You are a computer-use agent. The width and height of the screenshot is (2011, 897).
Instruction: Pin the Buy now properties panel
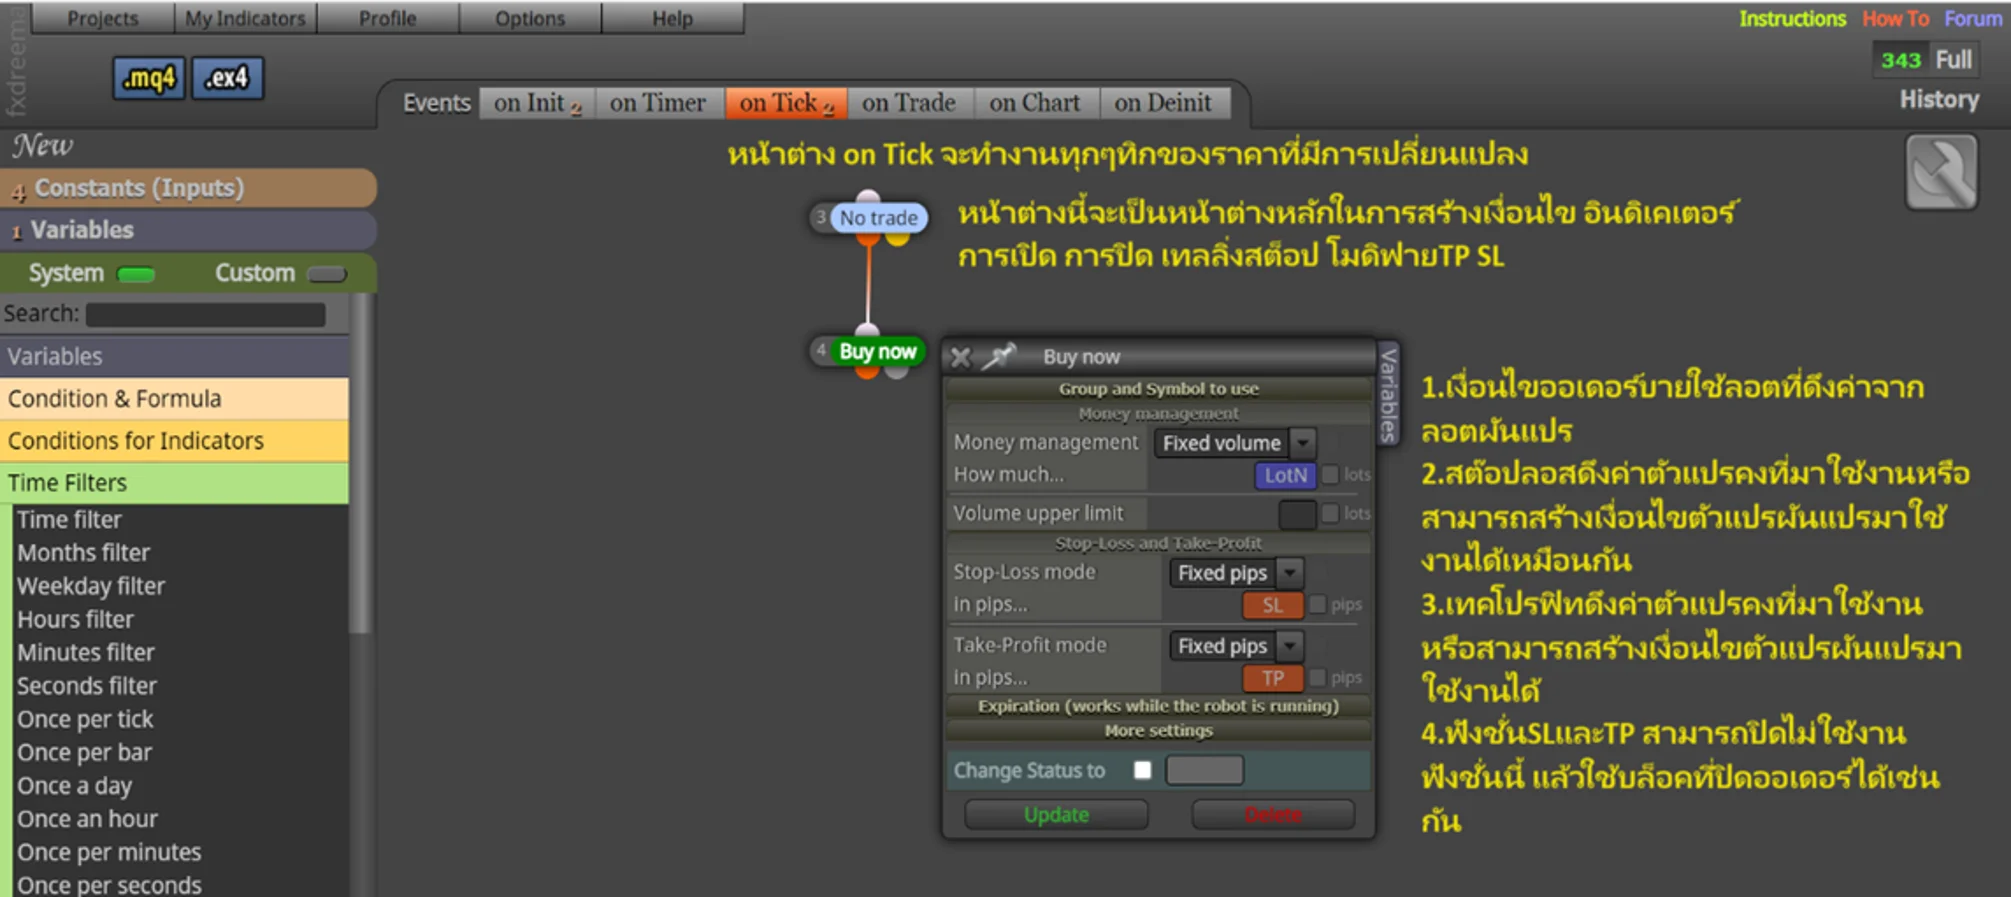999,356
